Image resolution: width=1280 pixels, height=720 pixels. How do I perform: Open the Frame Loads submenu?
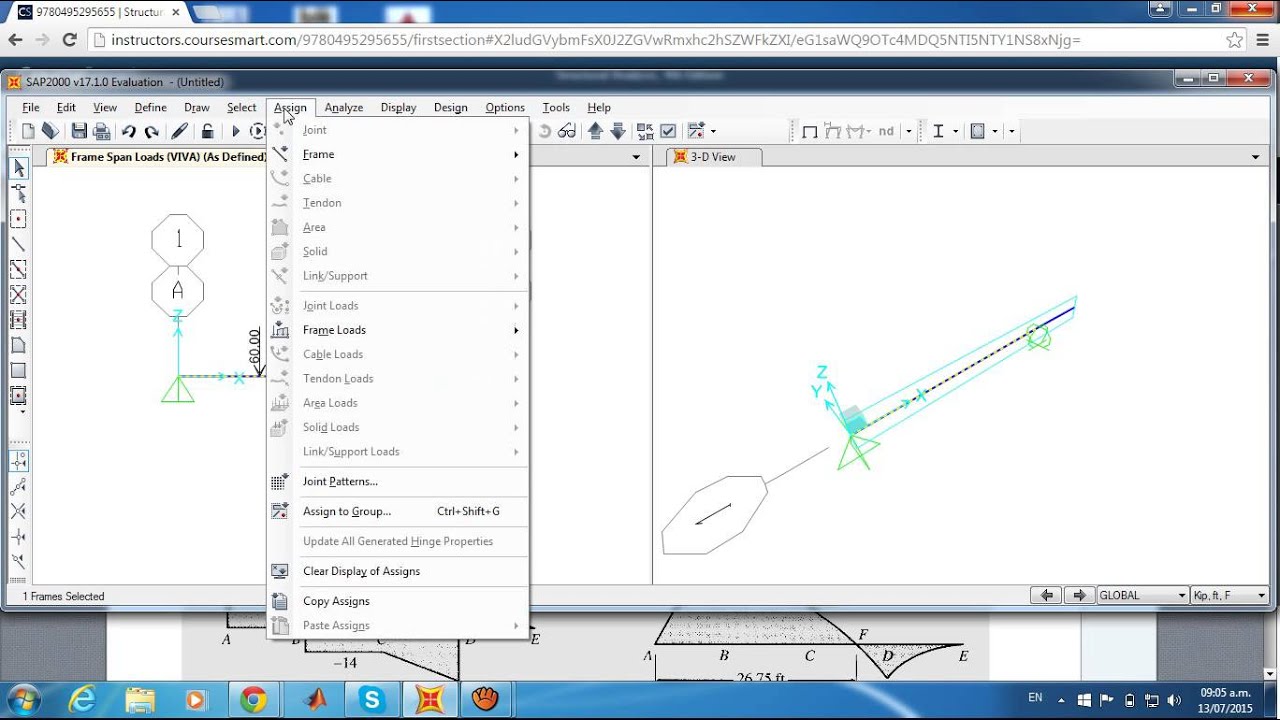pos(397,330)
